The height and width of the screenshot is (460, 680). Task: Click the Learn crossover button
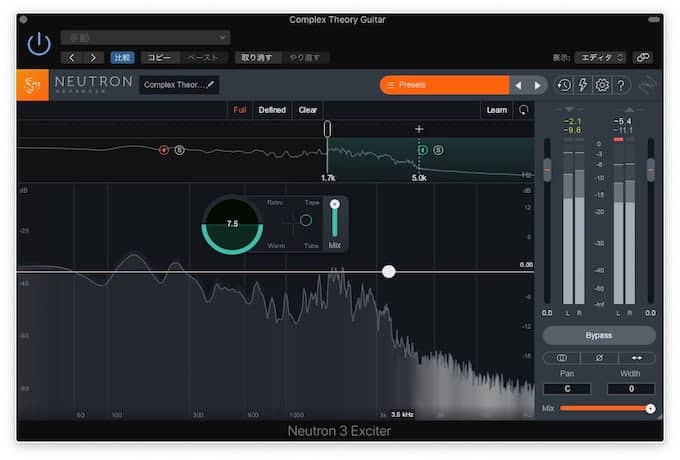point(497,110)
